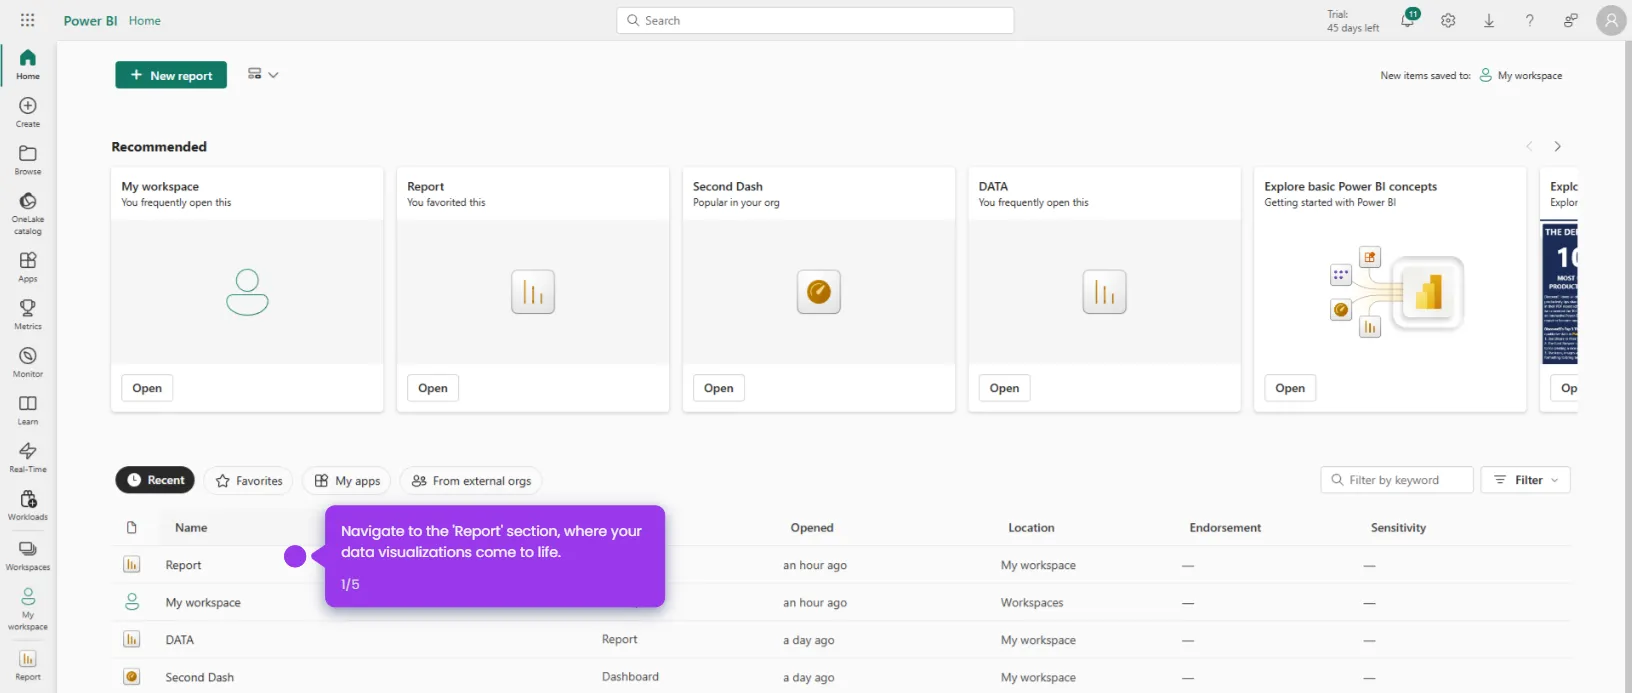Click the previous recommended cards arrow
Viewport: 1632px width, 693px height.
coord(1529,146)
